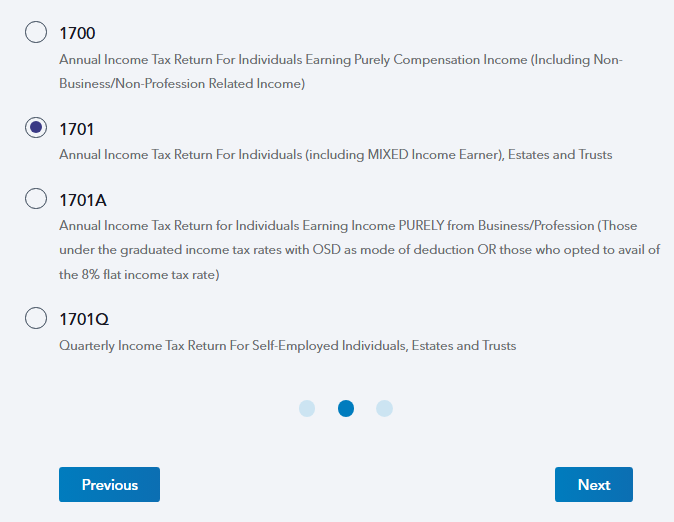Pick the 1701Q radio button circle
This screenshot has height=522, width=674.
[x=36, y=318]
